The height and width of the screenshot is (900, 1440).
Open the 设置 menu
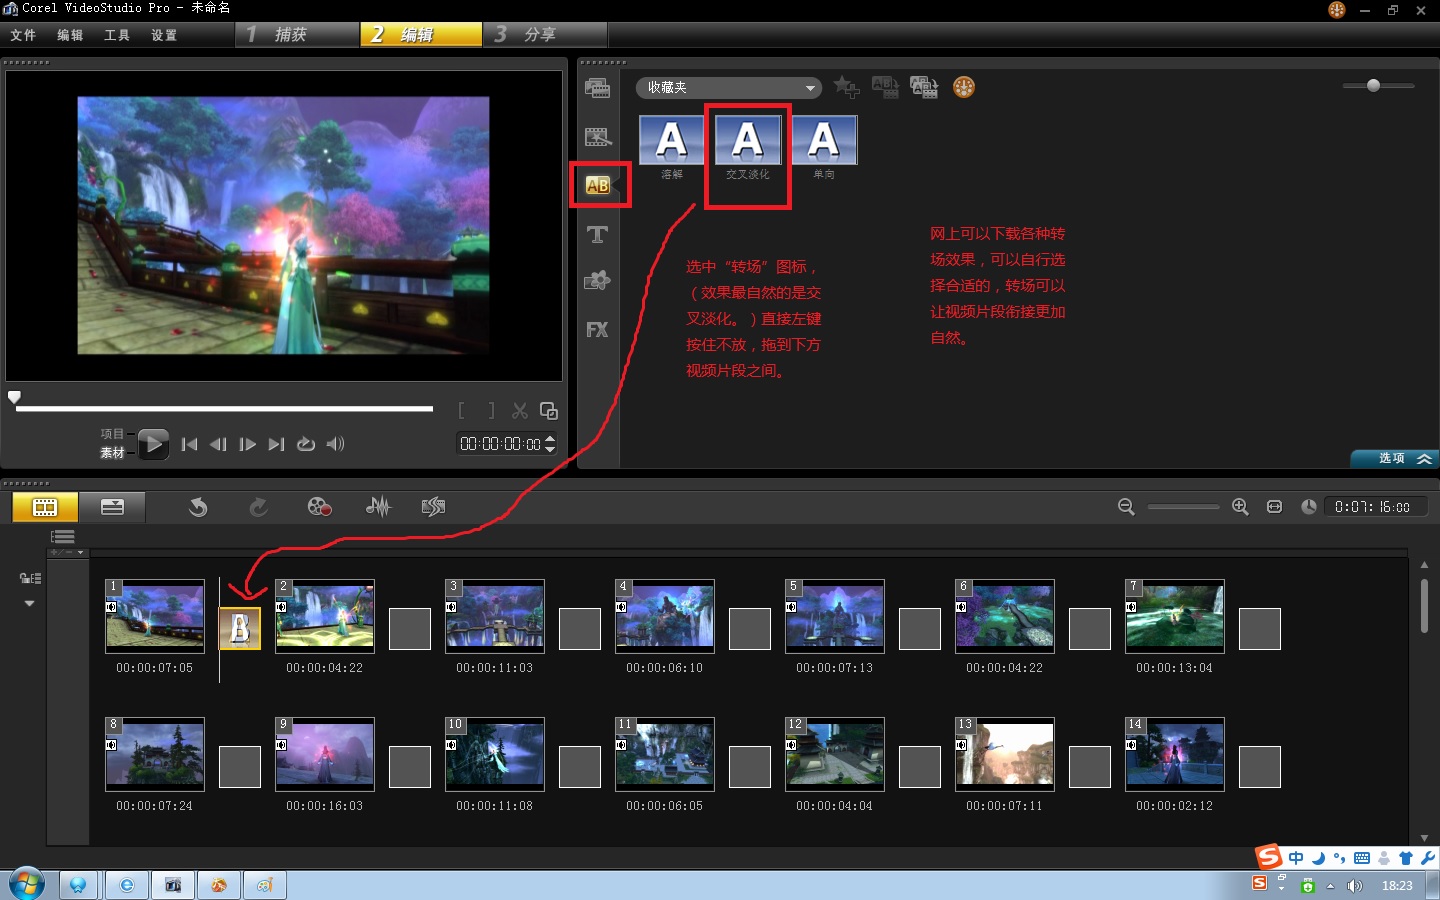click(164, 35)
